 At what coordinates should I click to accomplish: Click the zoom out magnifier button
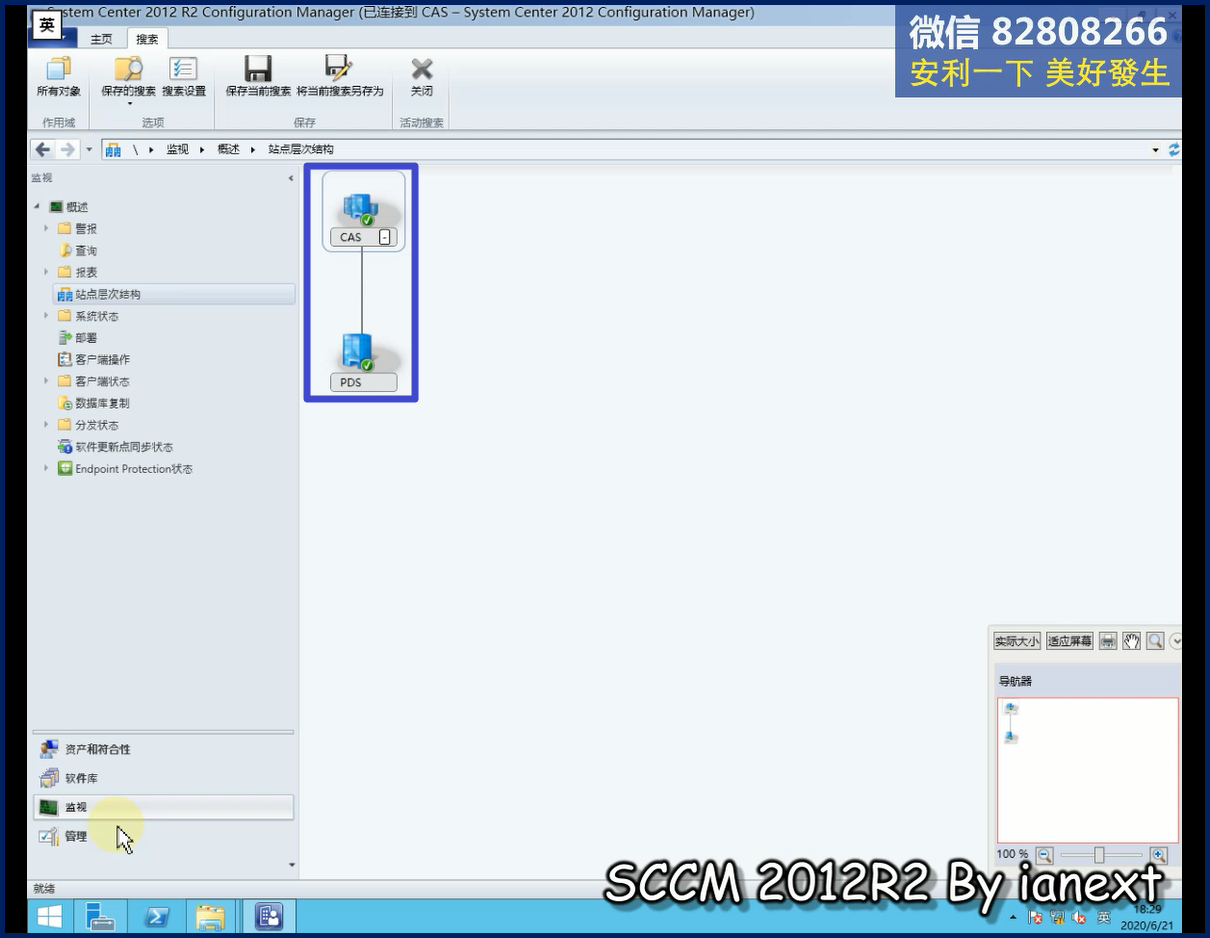[1044, 855]
